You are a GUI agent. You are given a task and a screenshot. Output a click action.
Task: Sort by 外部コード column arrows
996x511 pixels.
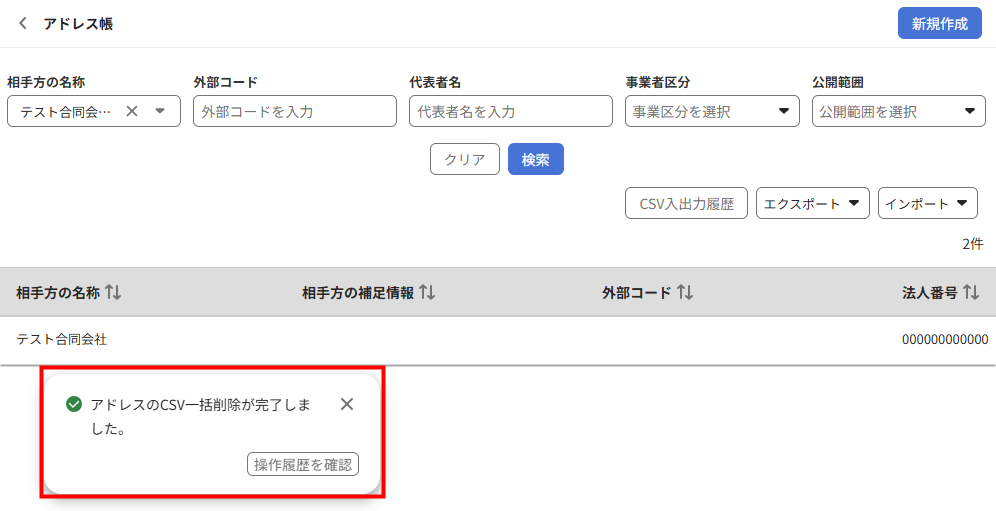tap(685, 292)
